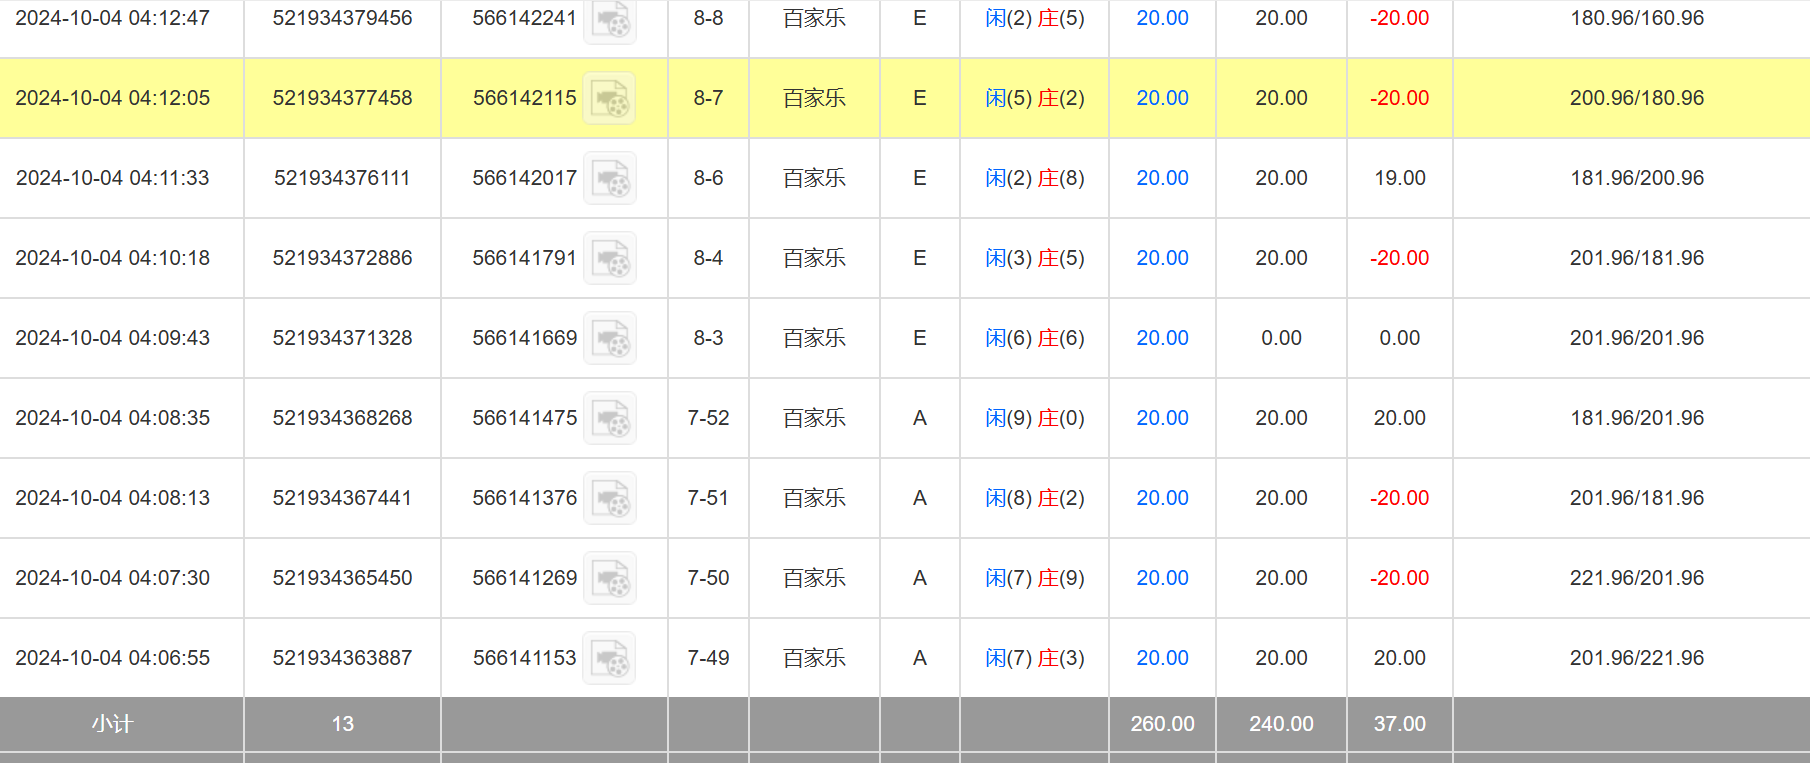The image size is (1810, 763).
Task: Open video icon for game 566141153
Action: point(610,658)
